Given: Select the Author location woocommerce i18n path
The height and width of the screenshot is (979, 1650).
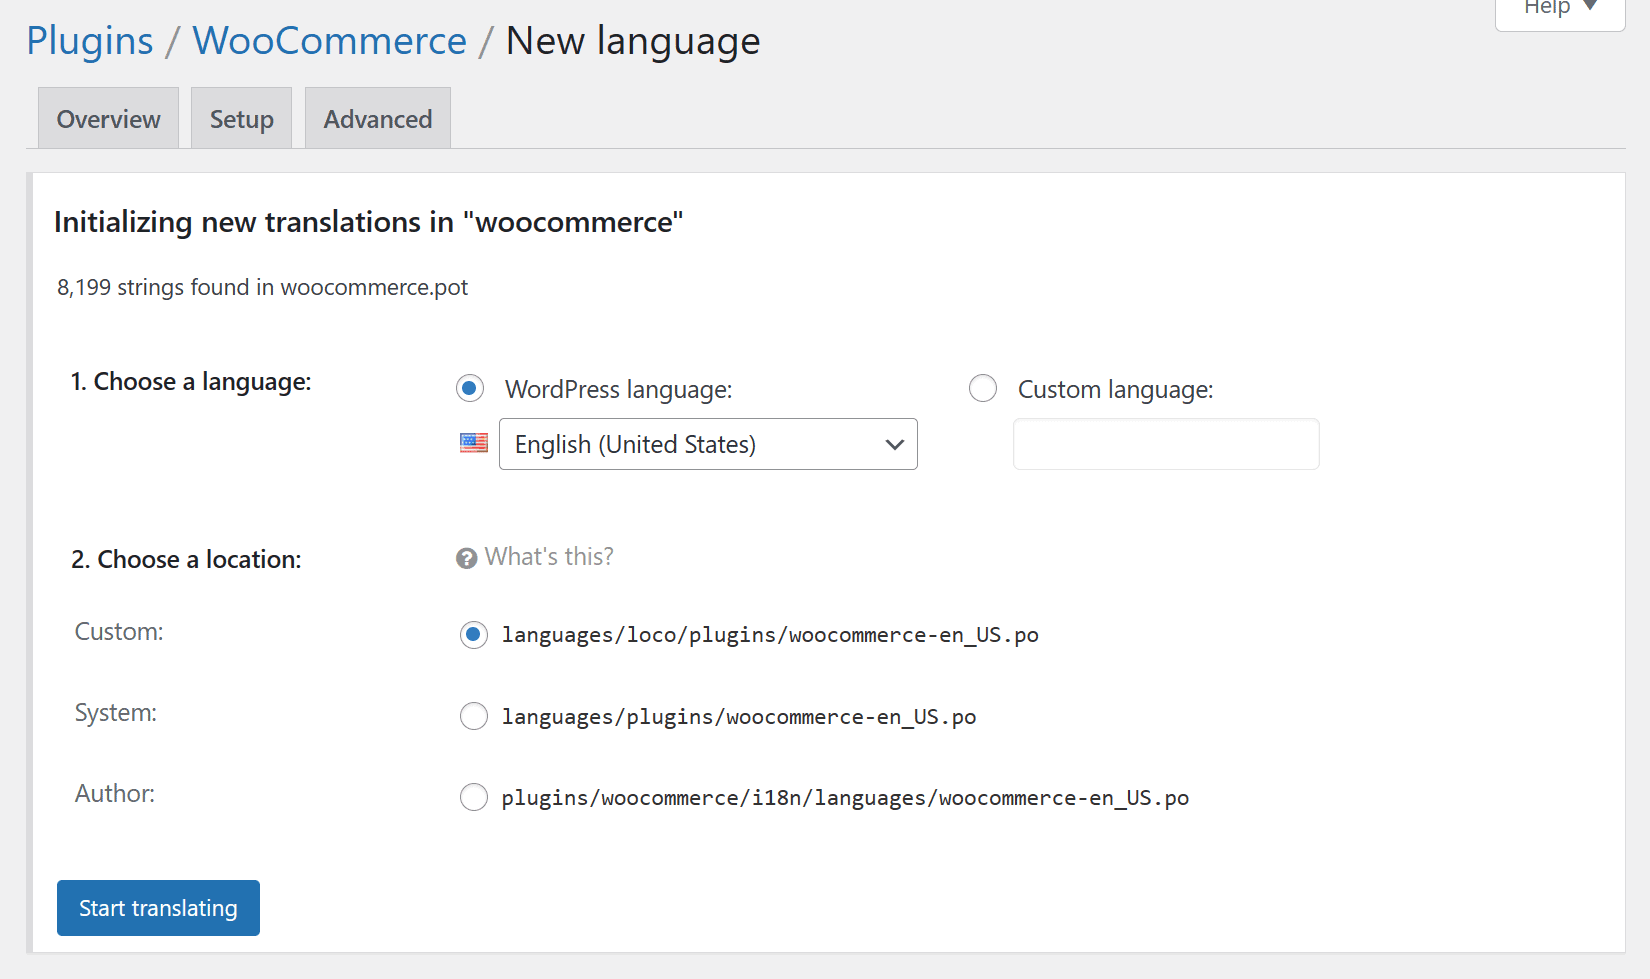Looking at the screenshot, I should point(473,797).
